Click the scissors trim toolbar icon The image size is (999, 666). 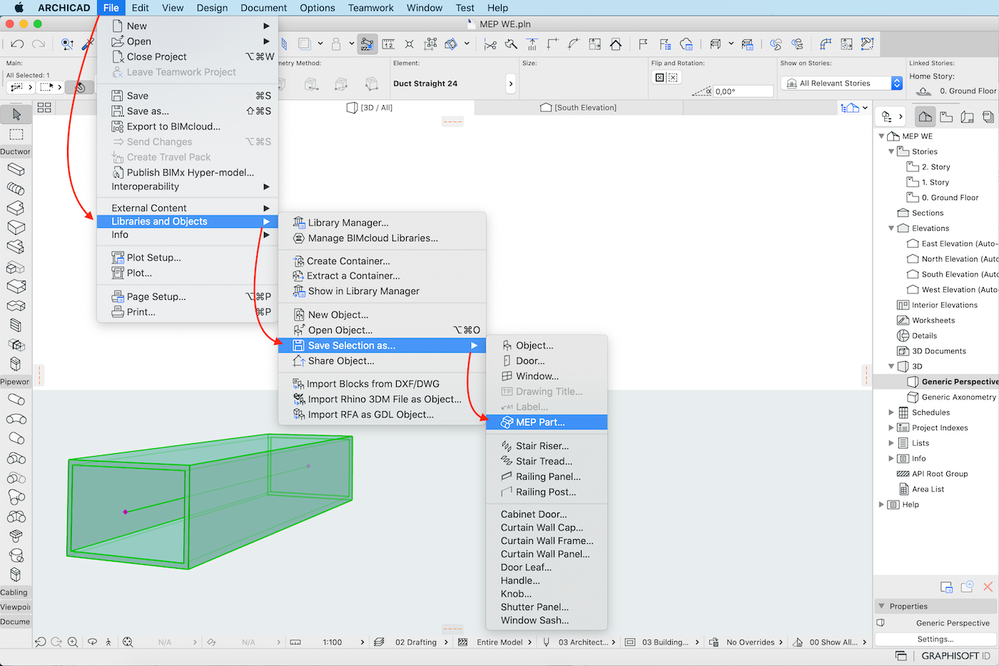click(x=490, y=44)
